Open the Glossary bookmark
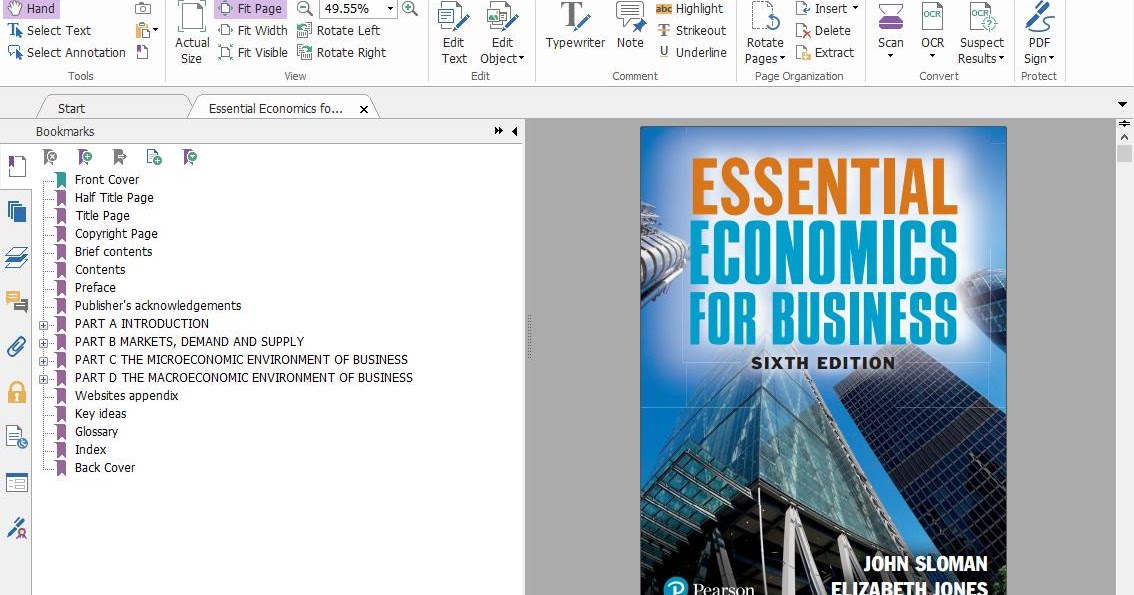1134x595 pixels. point(96,432)
